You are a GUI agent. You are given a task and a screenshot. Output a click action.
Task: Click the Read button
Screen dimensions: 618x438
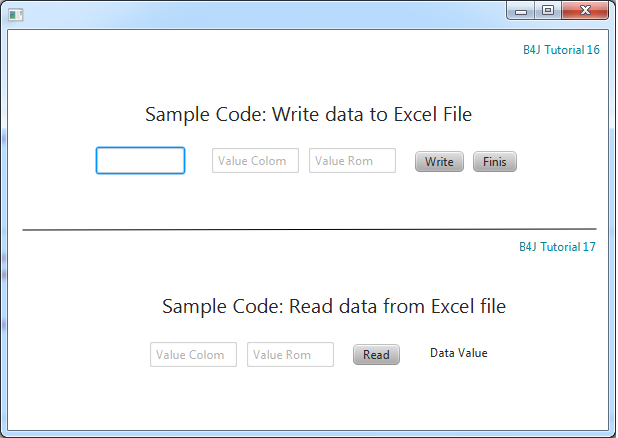376,355
